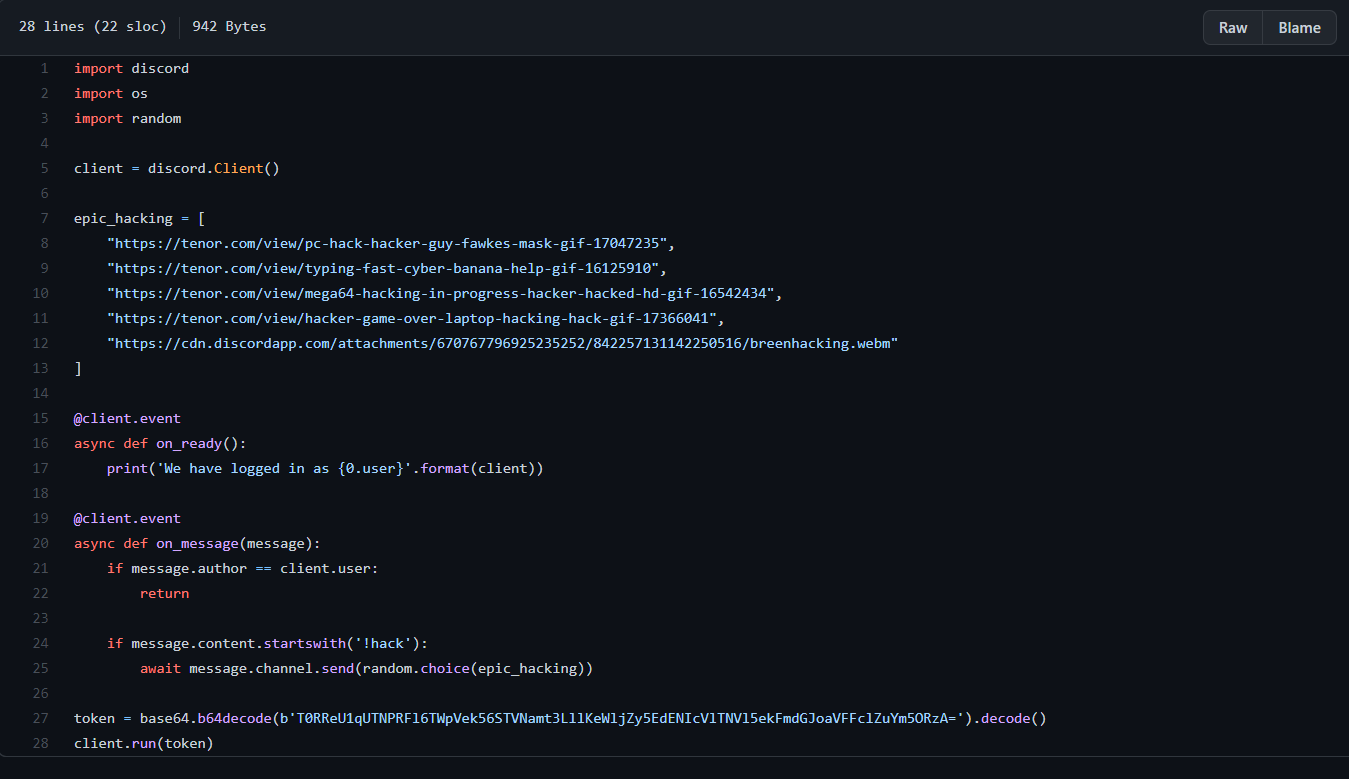The height and width of the screenshot is (779, 1349).
Task: Select line number 1
Action: [x=44, y=68]
